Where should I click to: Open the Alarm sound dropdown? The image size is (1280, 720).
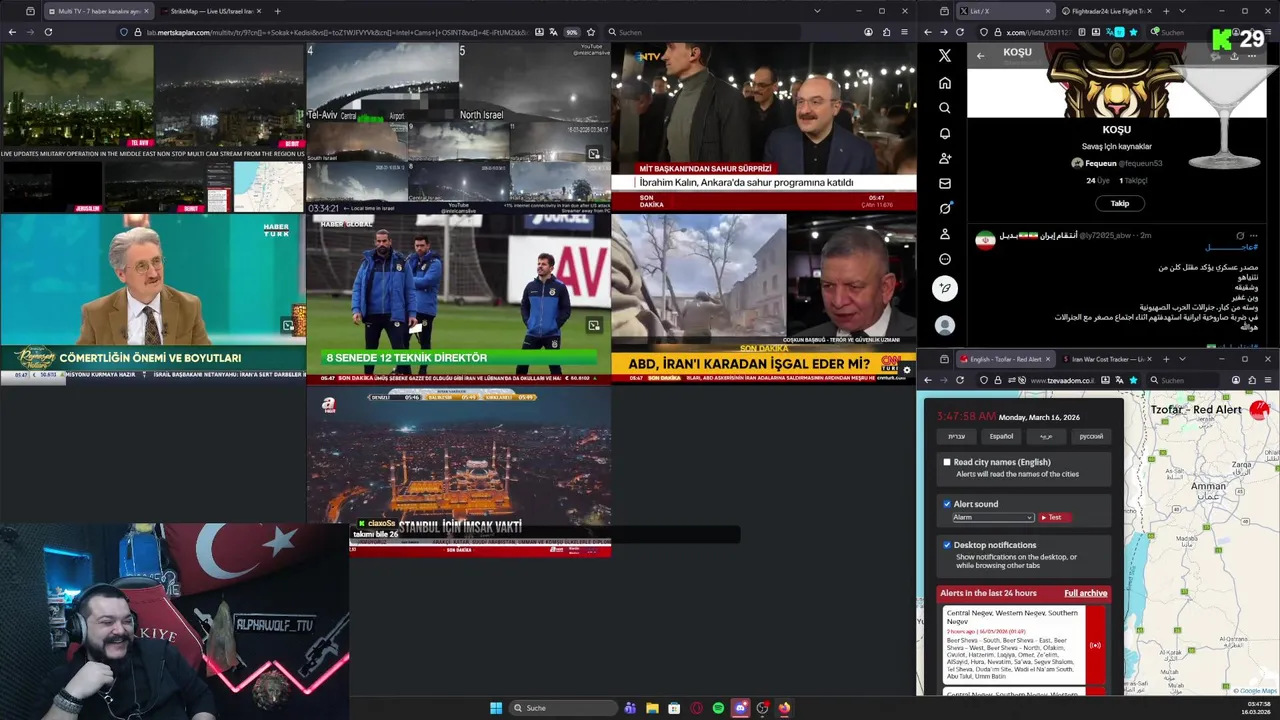pos(992,517)
